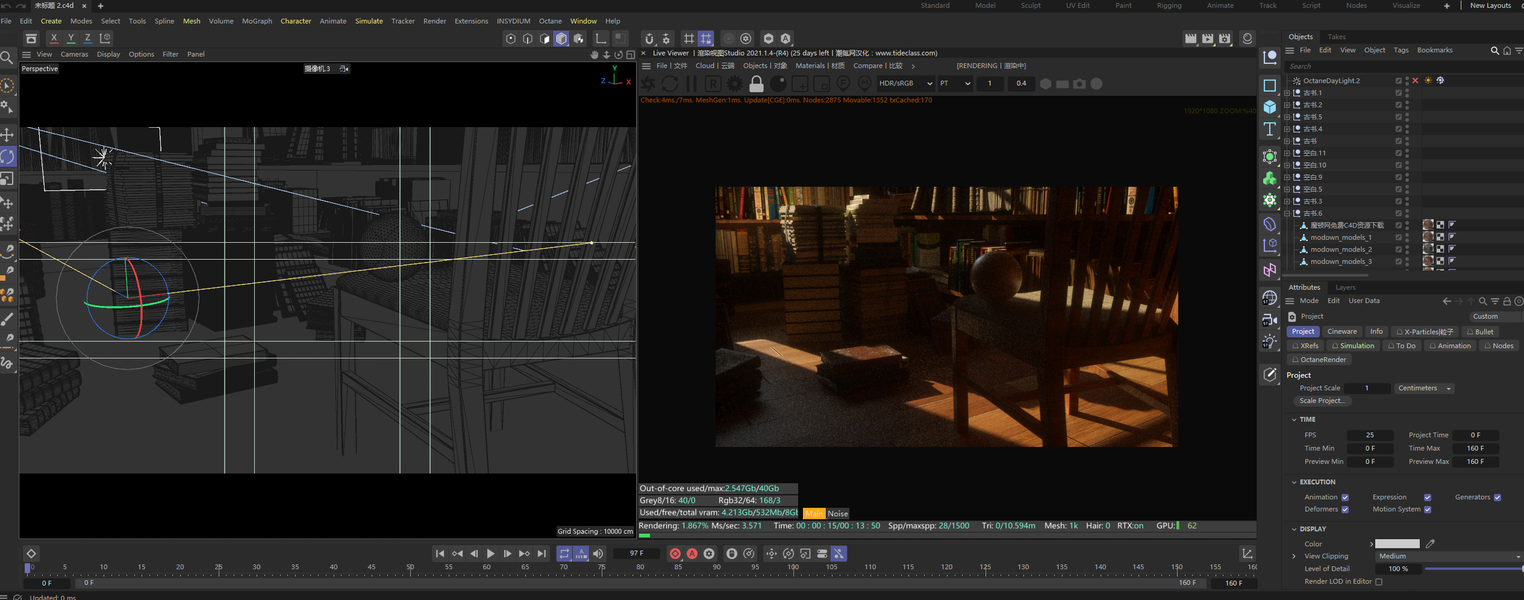Screen dimensions: 1524x600
Task: Click the Live Viewer region render R icon
Action: (712, 84)
